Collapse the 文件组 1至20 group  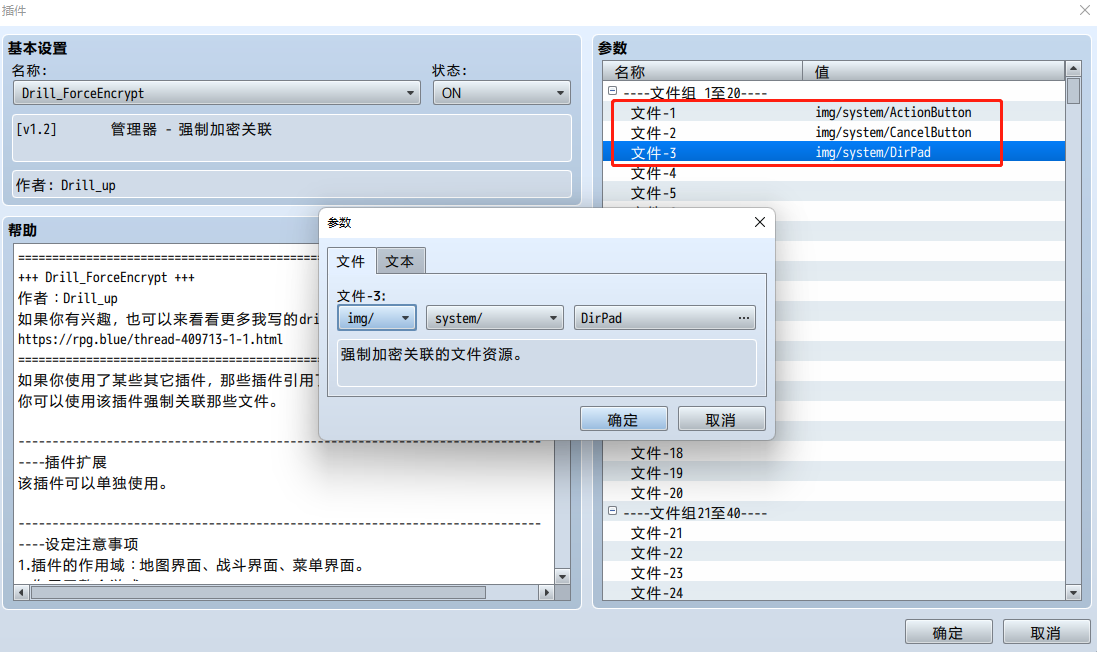[612, 91]
